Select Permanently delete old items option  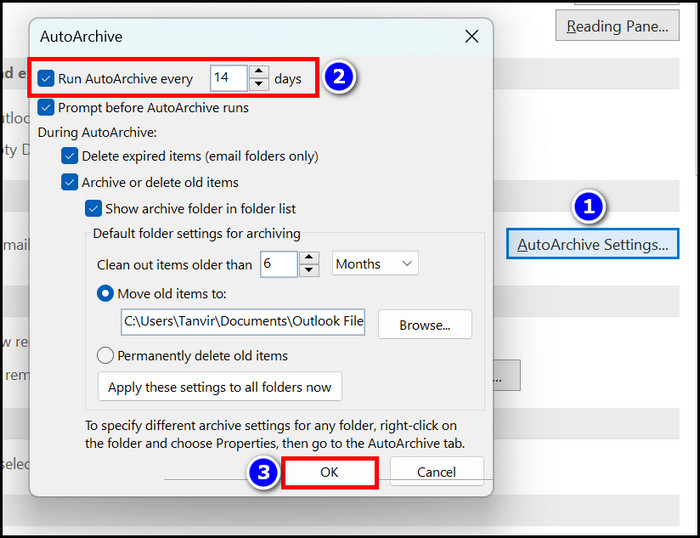tap(105, 356)
